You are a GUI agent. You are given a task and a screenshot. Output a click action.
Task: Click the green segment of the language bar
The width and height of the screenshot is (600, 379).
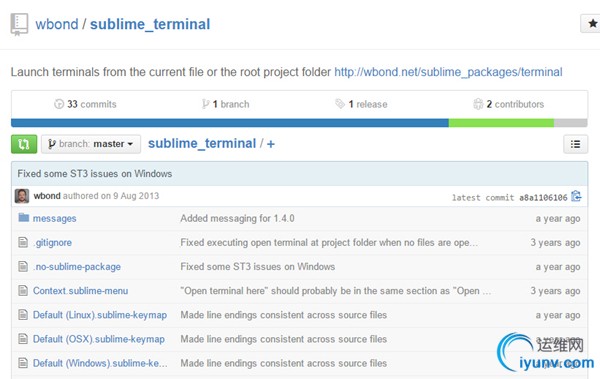[501, 123]
